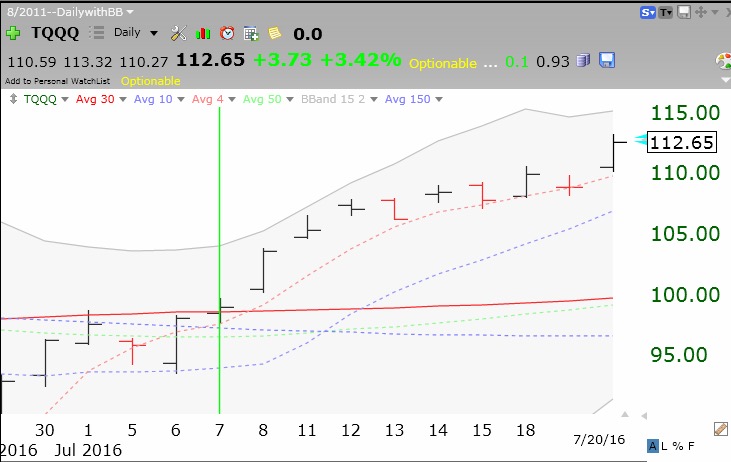Viewport: 731px width, 462px height.
Task: Click the blue S symbol-link button
Action: 648,13
